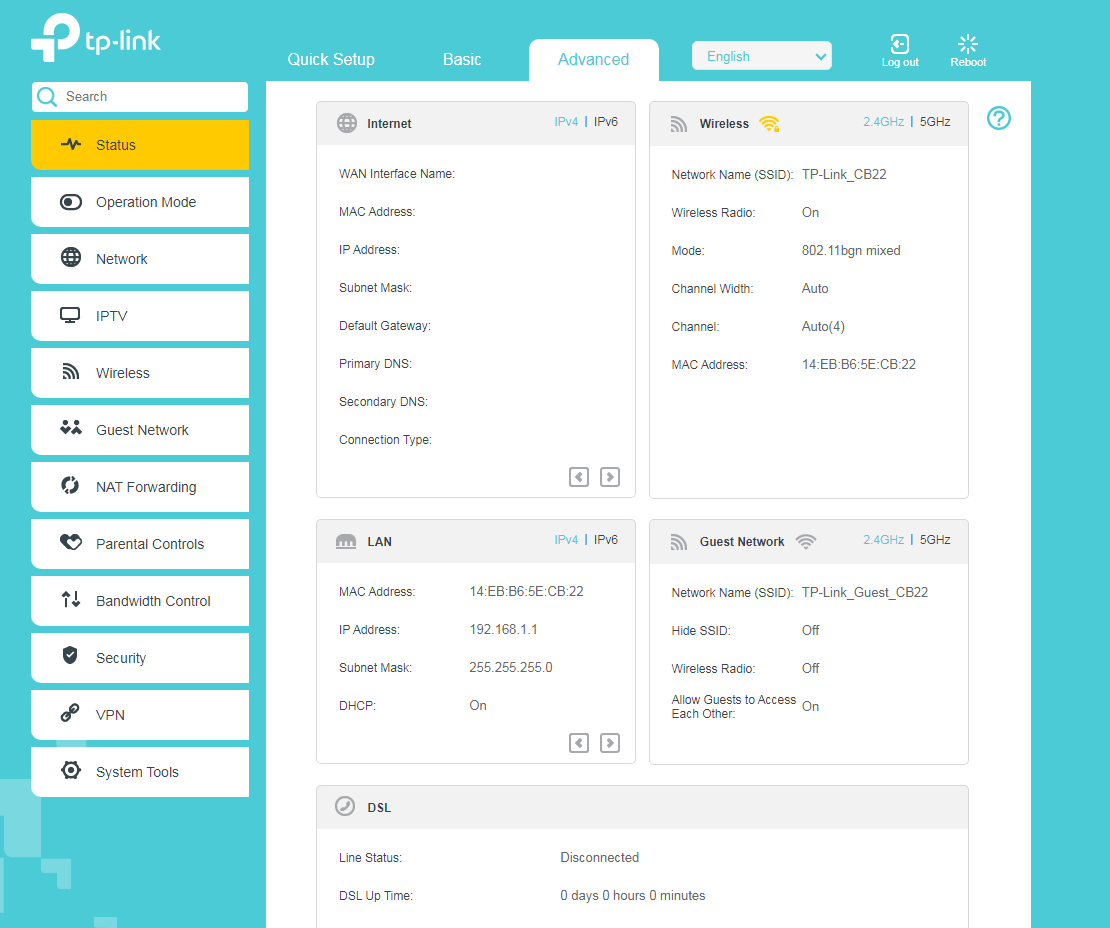Click the tp-link logo

[x=96, y=37]
